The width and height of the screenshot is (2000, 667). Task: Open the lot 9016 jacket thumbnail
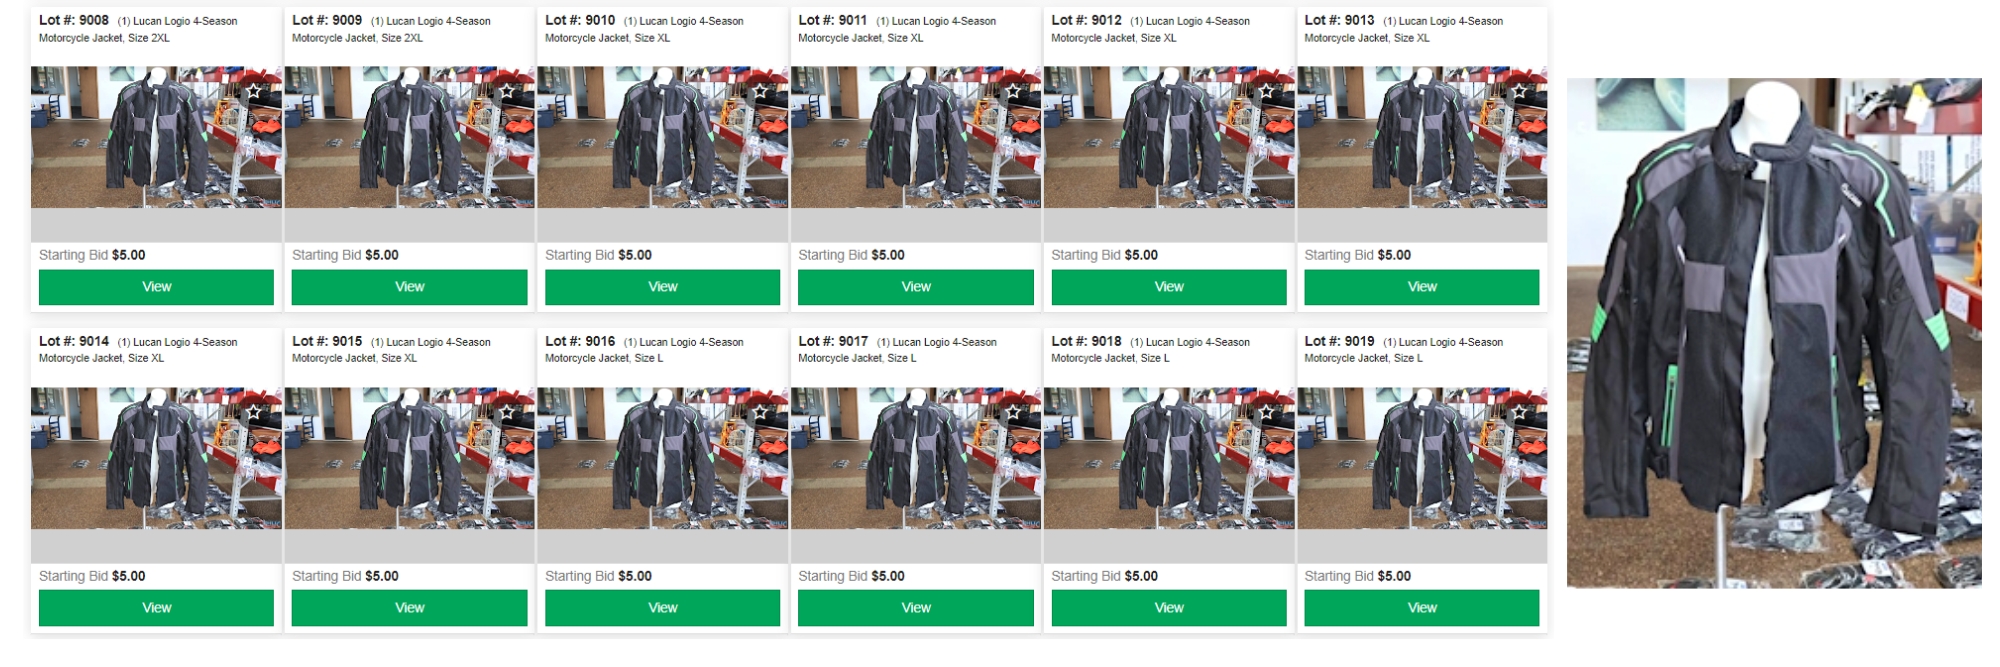click(663, 458)
